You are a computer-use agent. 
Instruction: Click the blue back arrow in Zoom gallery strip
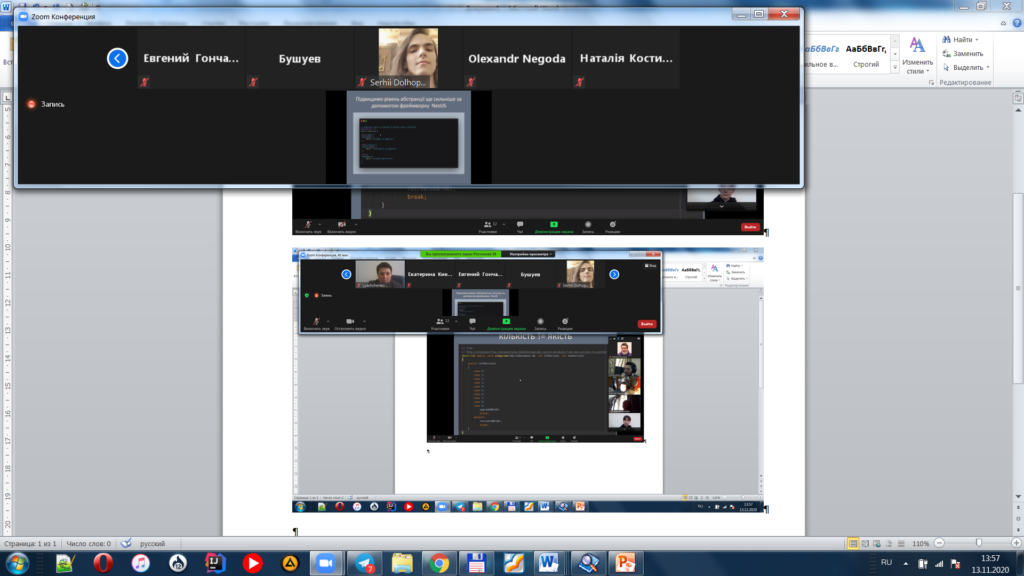click(118, 58)
